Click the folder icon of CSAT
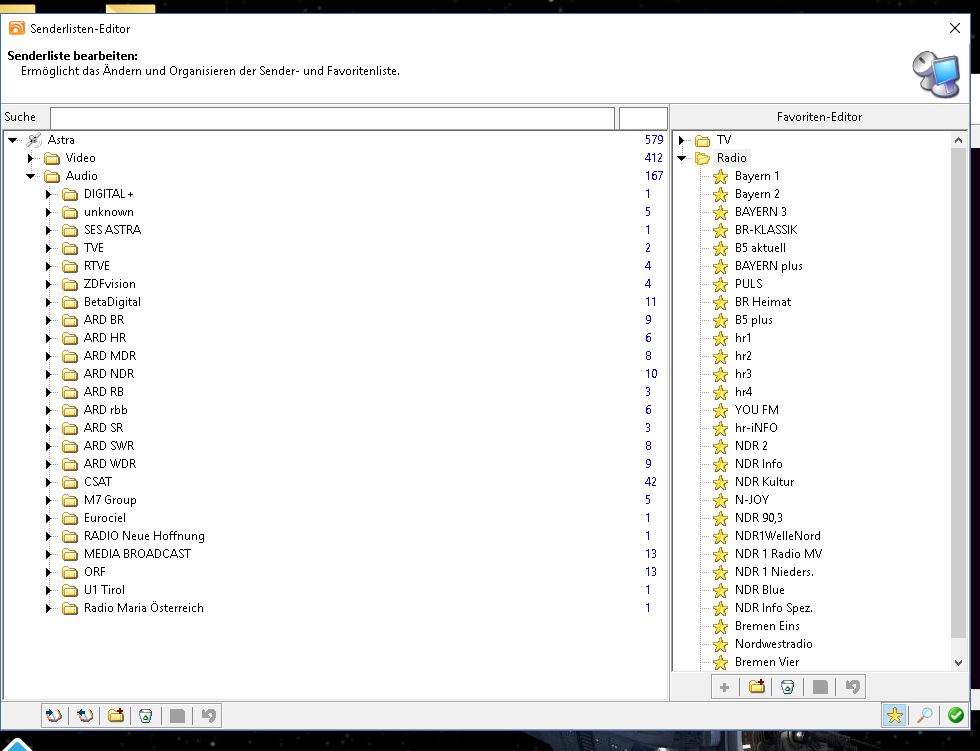The height and width of the screenshot is (751, 980). click(70, 482)
